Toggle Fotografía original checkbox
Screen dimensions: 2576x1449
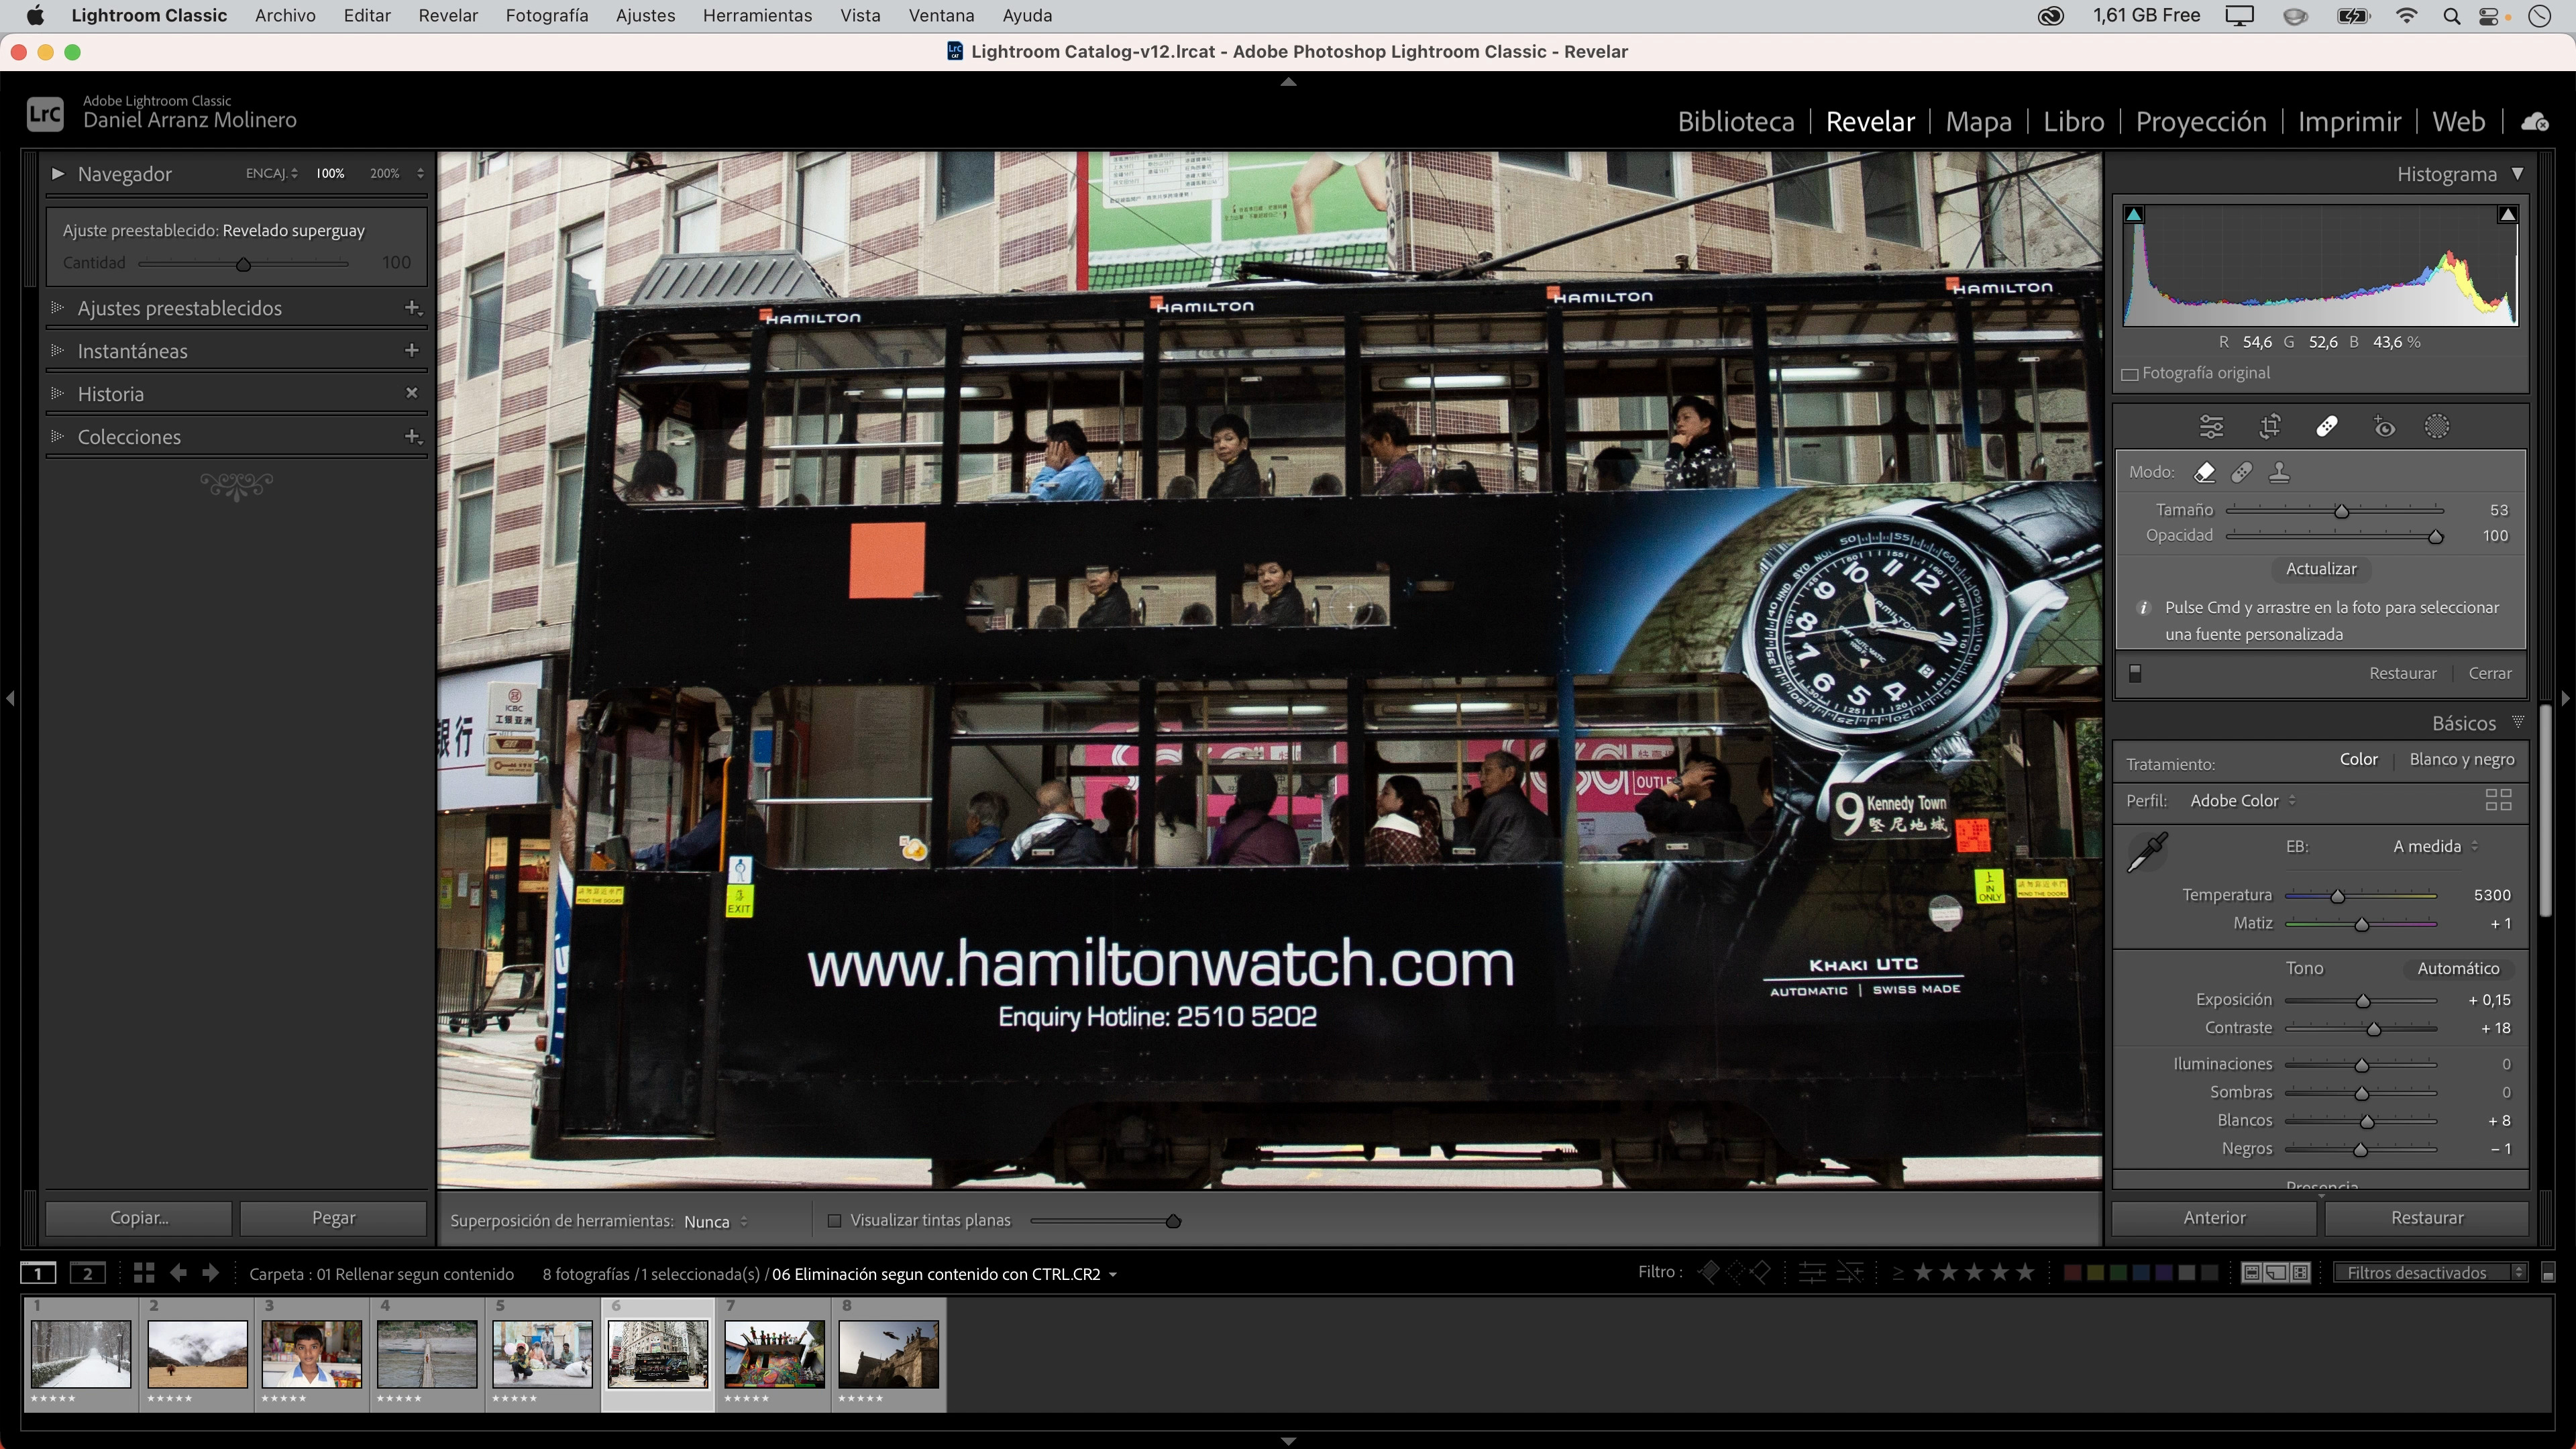[x=2130, y=374]
